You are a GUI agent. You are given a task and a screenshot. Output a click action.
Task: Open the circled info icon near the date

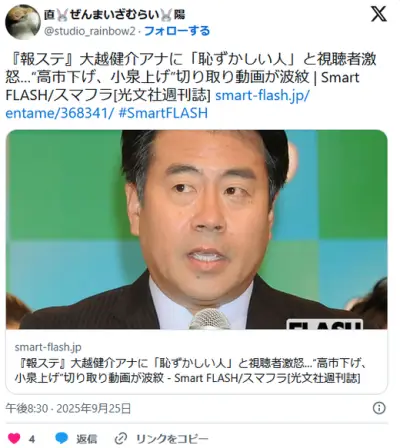[x=379, y=408]
